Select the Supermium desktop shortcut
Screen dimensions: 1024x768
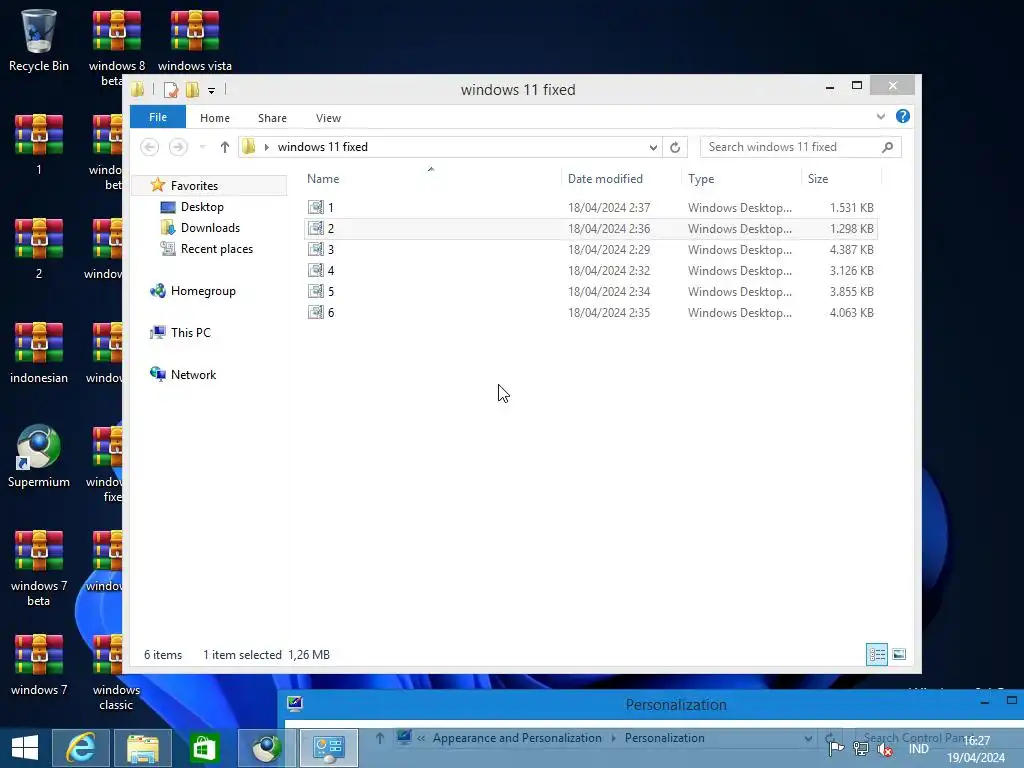coord(39,456)
